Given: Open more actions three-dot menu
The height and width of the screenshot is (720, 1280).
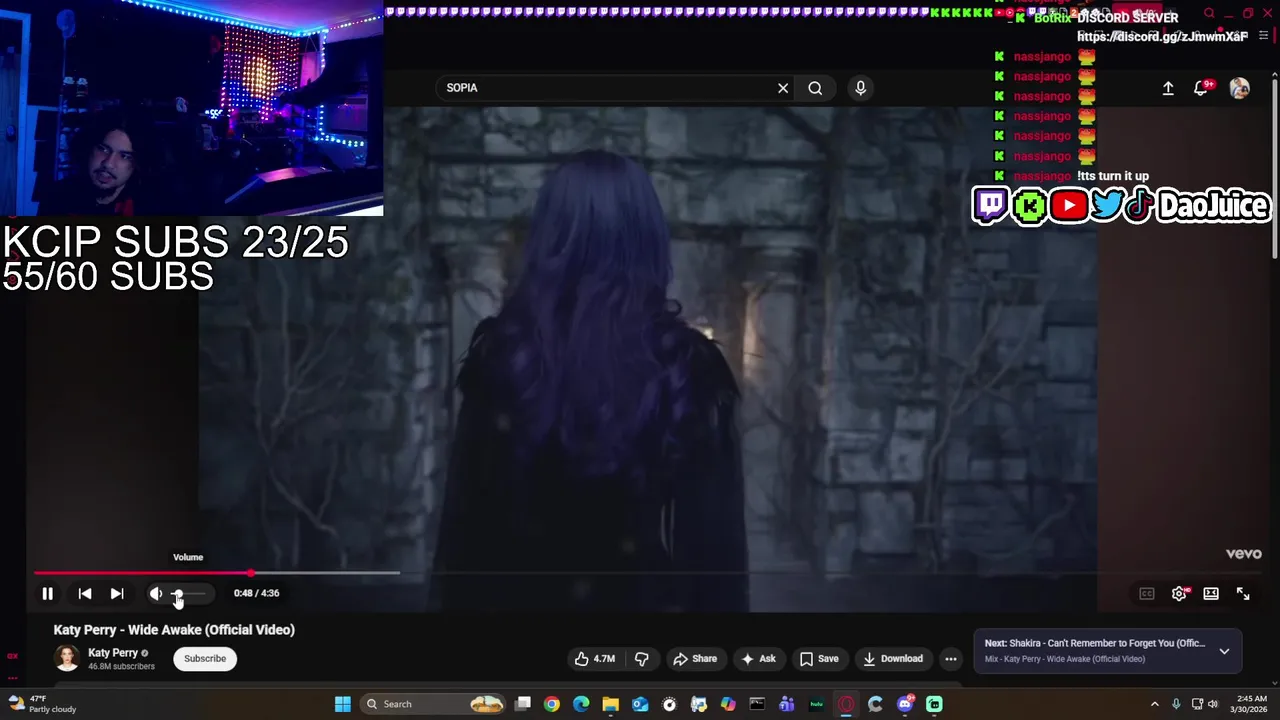Looking at the screenshot, I should pyautogui.click(x=951, y=658).
